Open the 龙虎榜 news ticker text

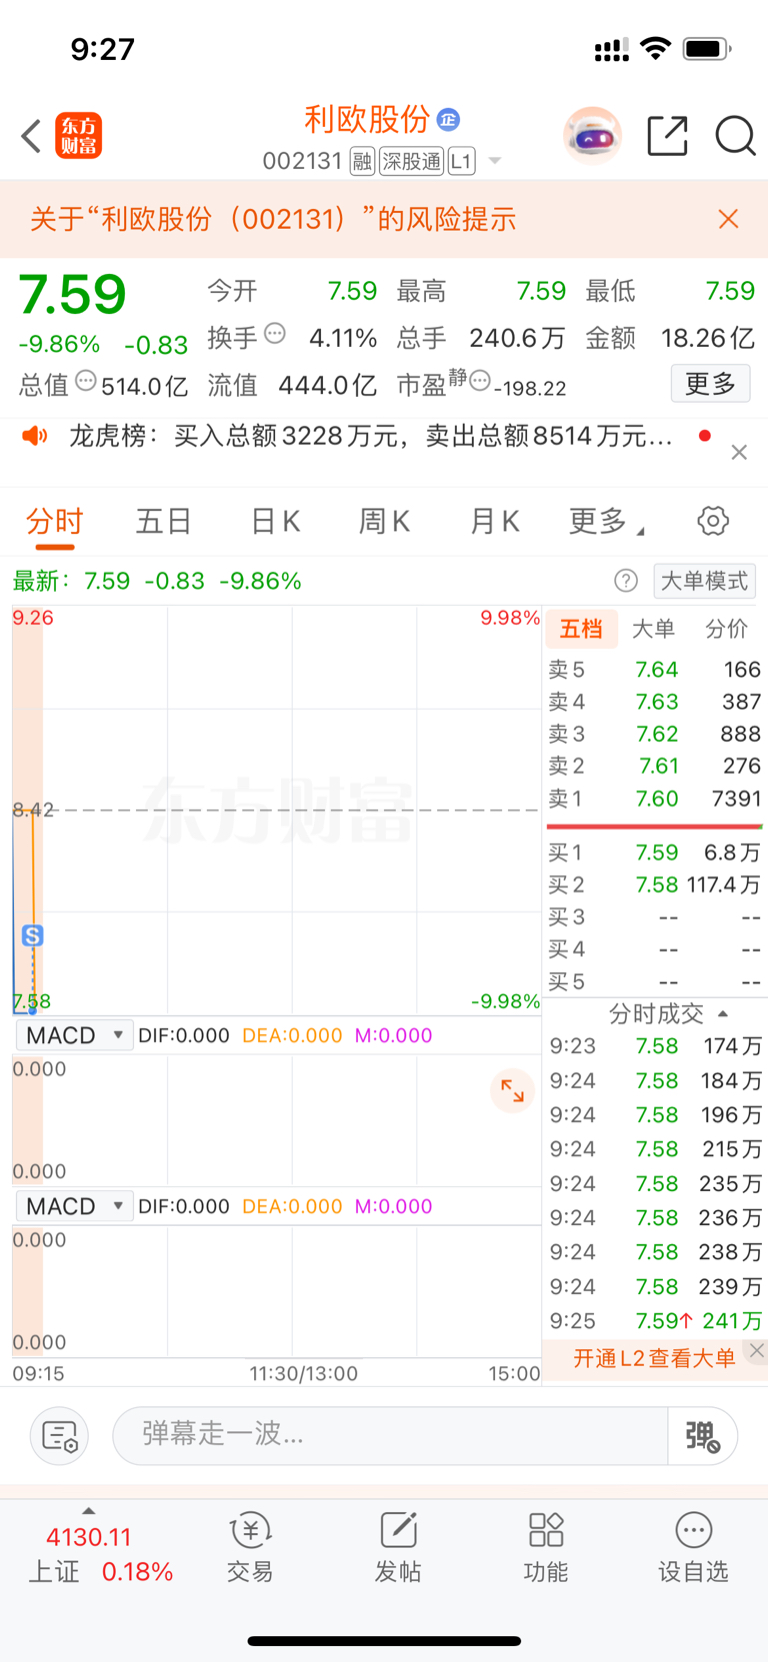(370, 436)
